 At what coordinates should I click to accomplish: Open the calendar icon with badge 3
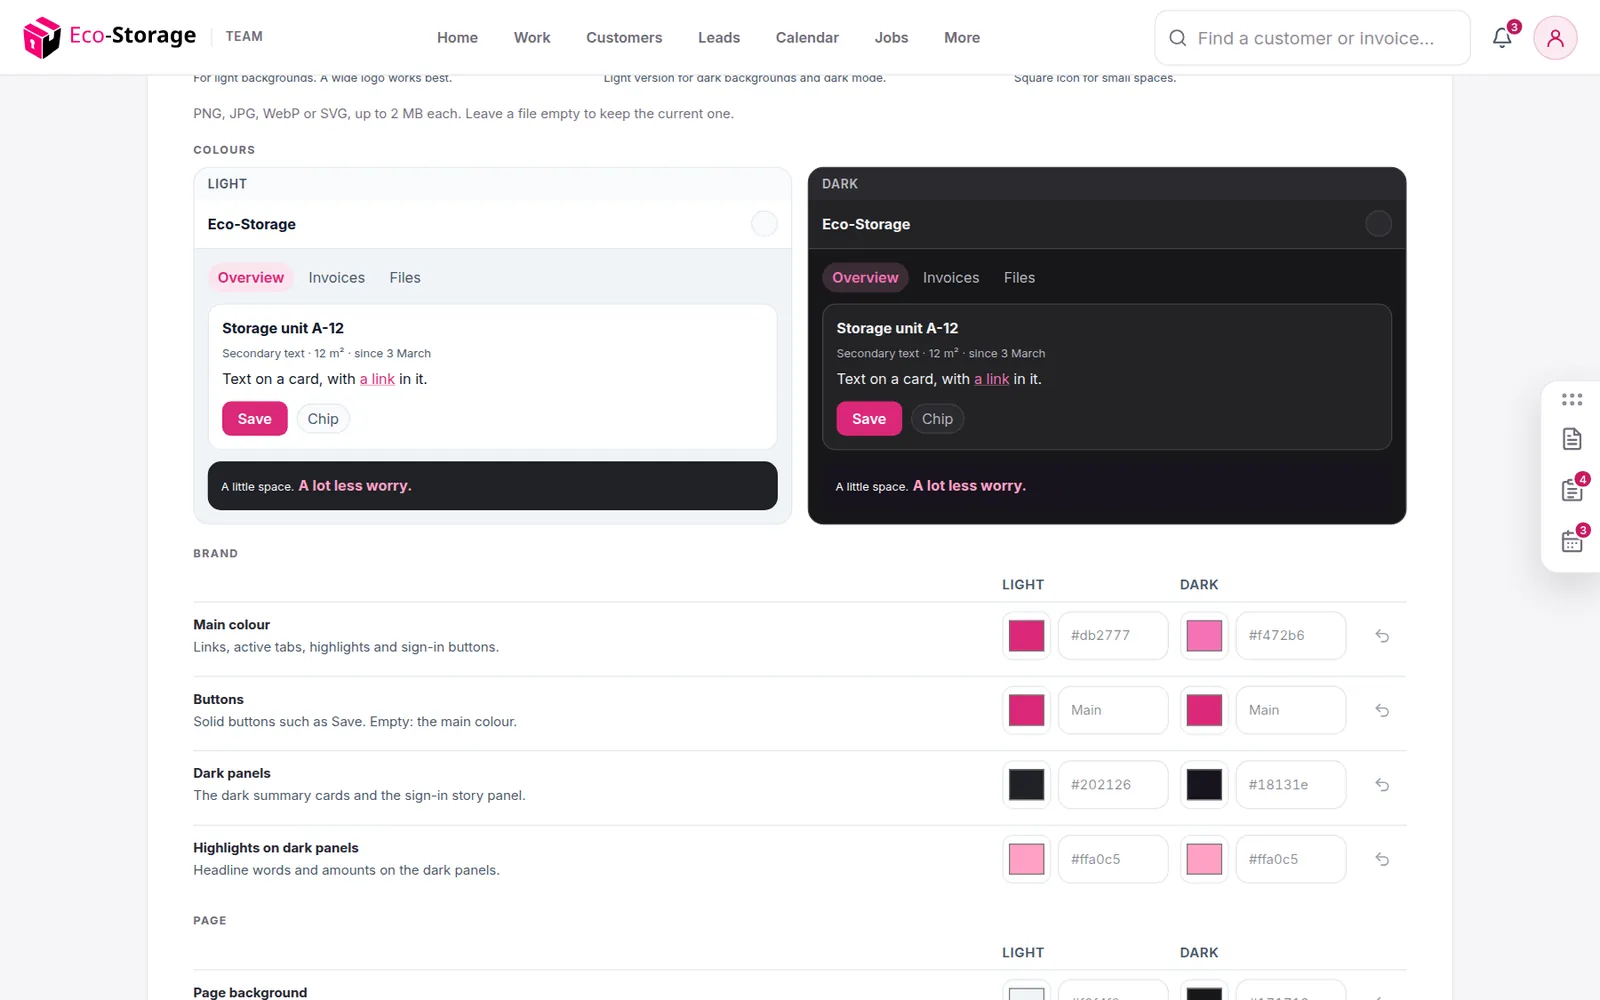pyautogui.click(x=1572, y=541)
